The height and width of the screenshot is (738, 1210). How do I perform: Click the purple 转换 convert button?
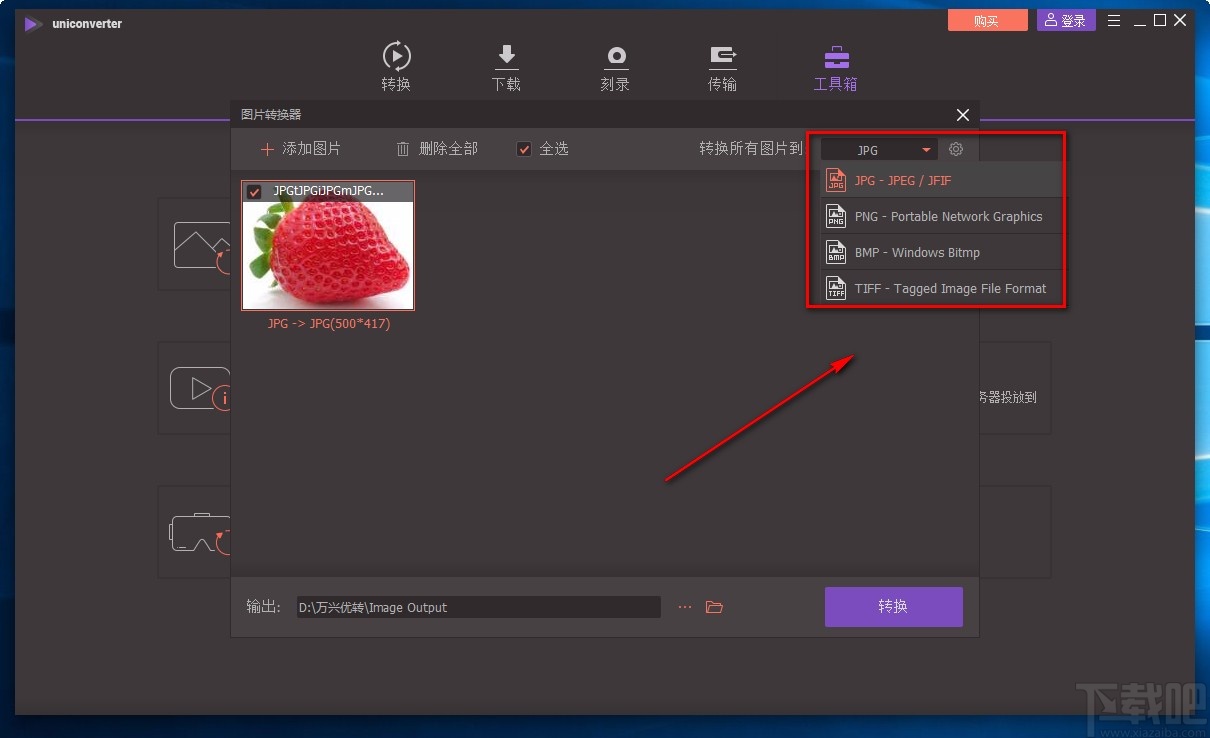pyautogui.click(x=894, y=607)
